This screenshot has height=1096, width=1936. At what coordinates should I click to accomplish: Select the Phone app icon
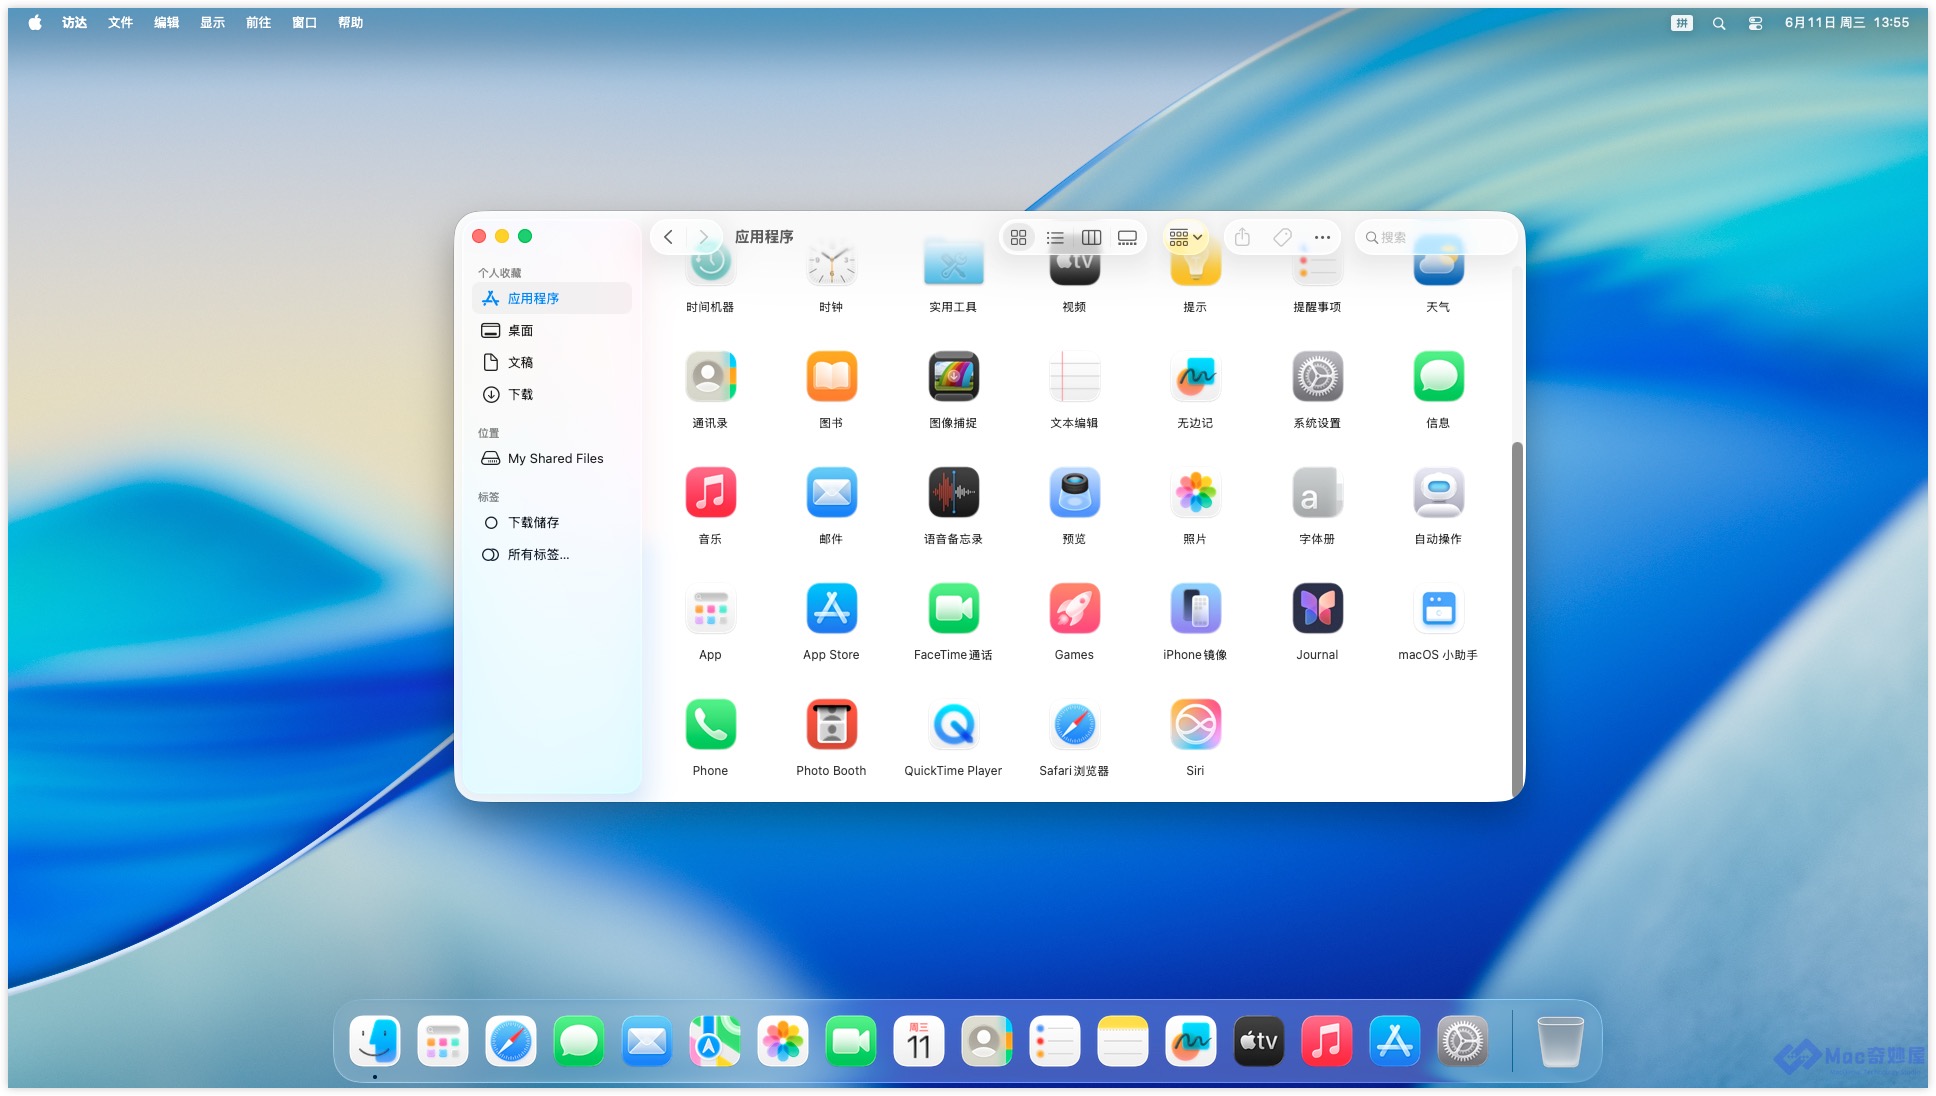point(710,725)
